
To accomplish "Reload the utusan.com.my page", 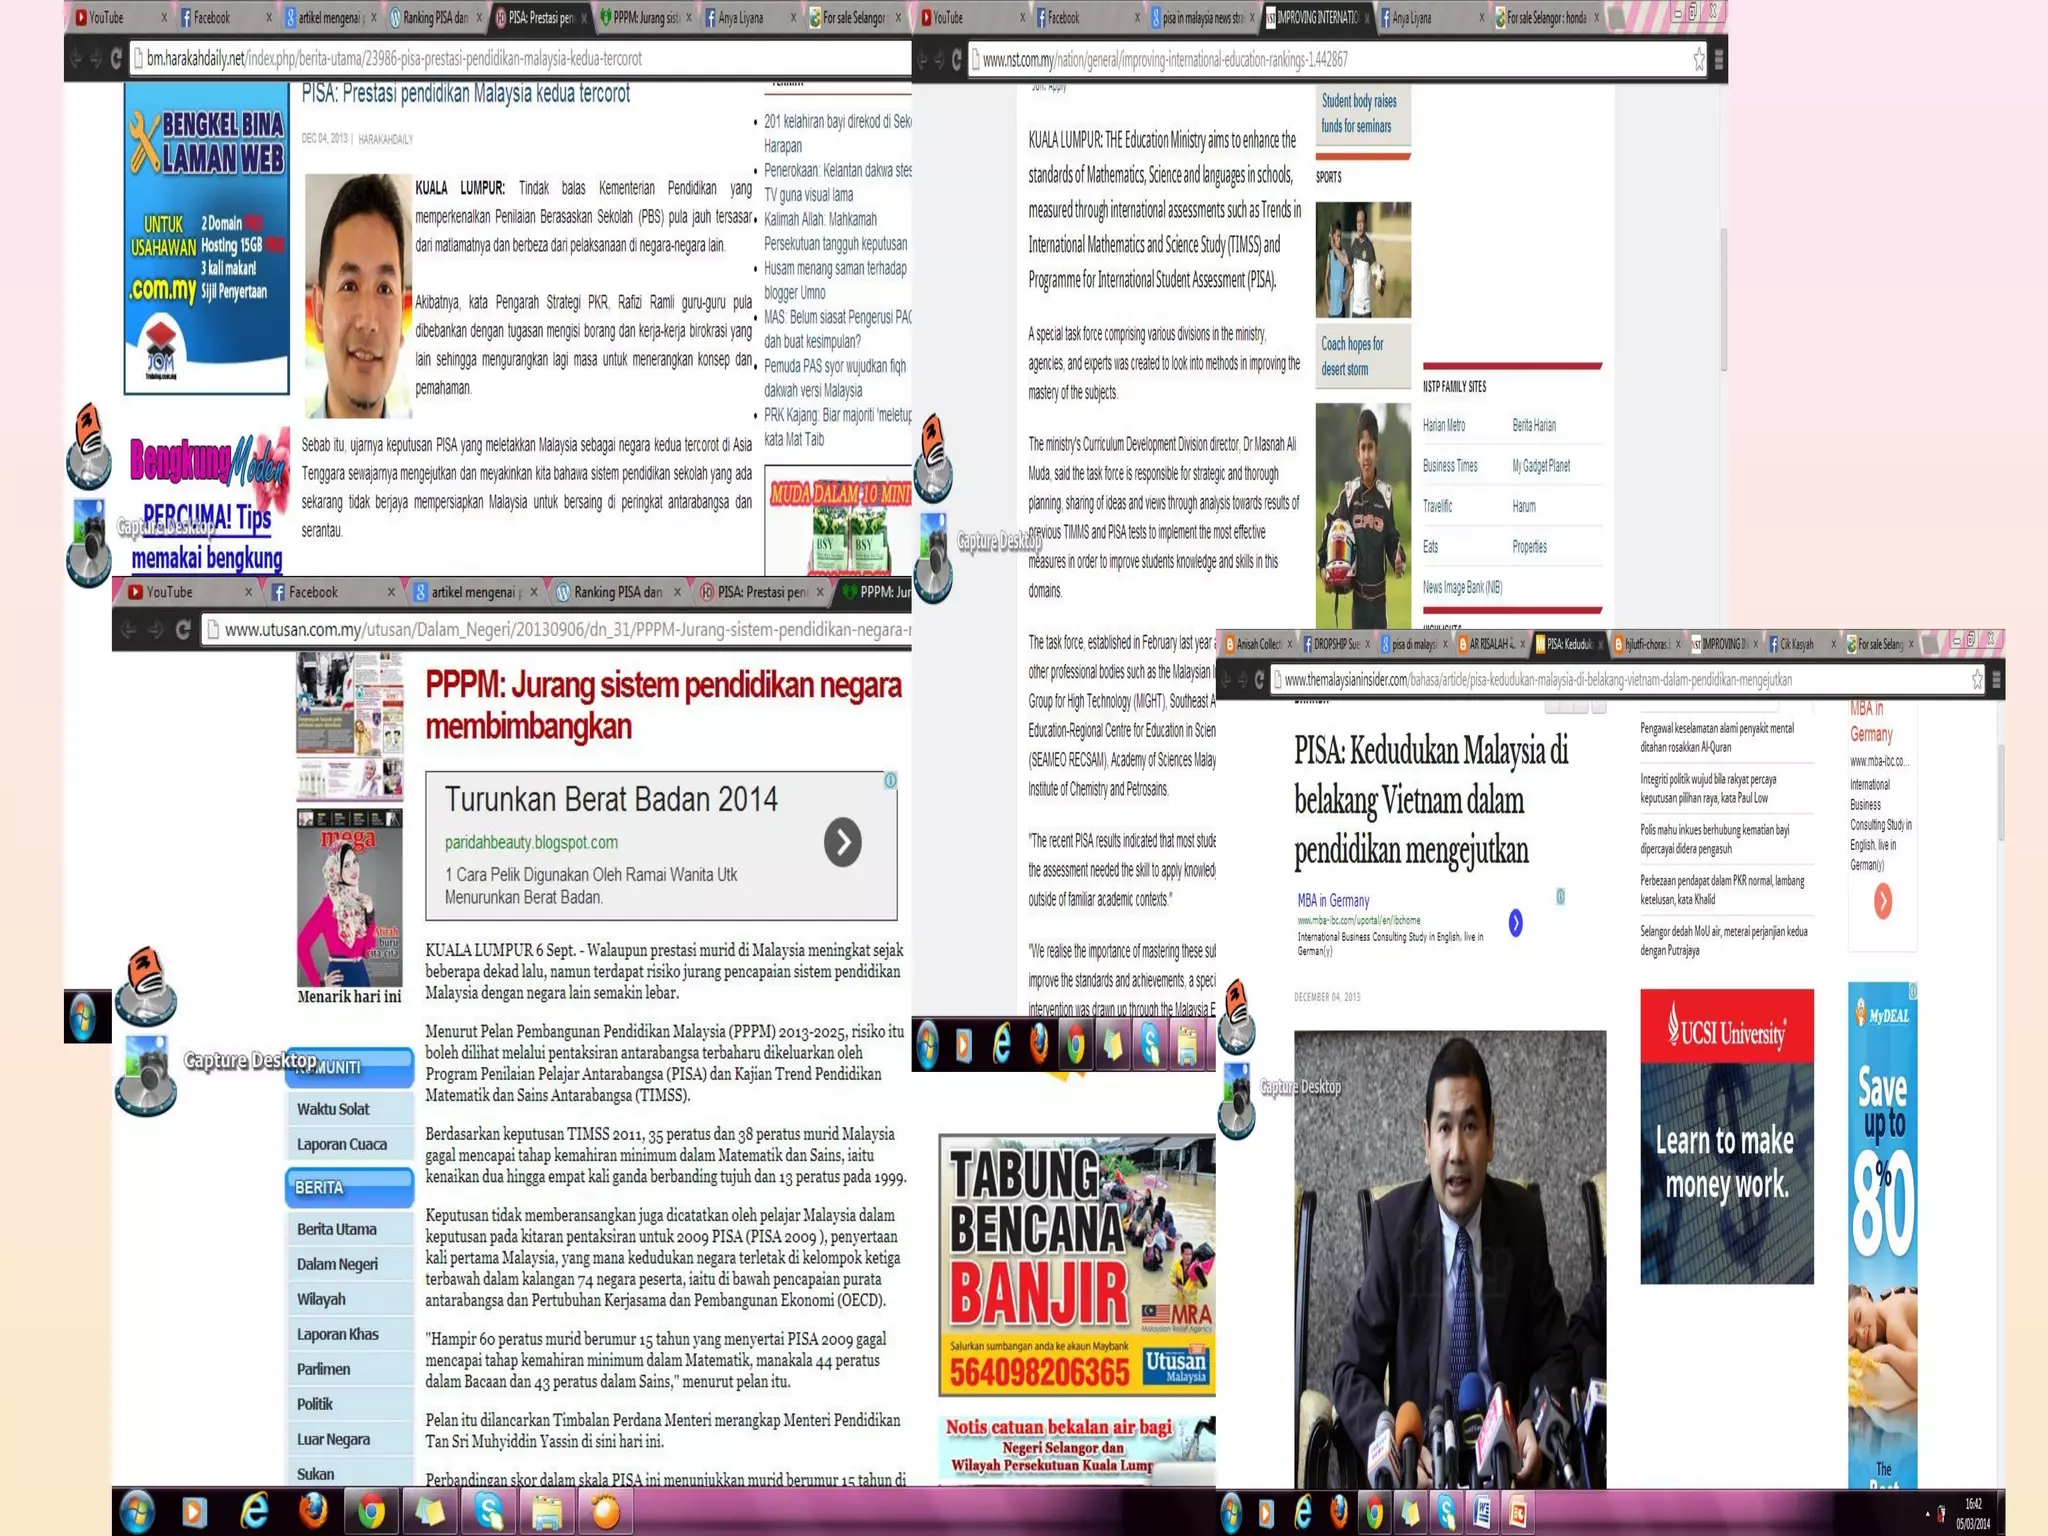I will click(x=183, y=630).
